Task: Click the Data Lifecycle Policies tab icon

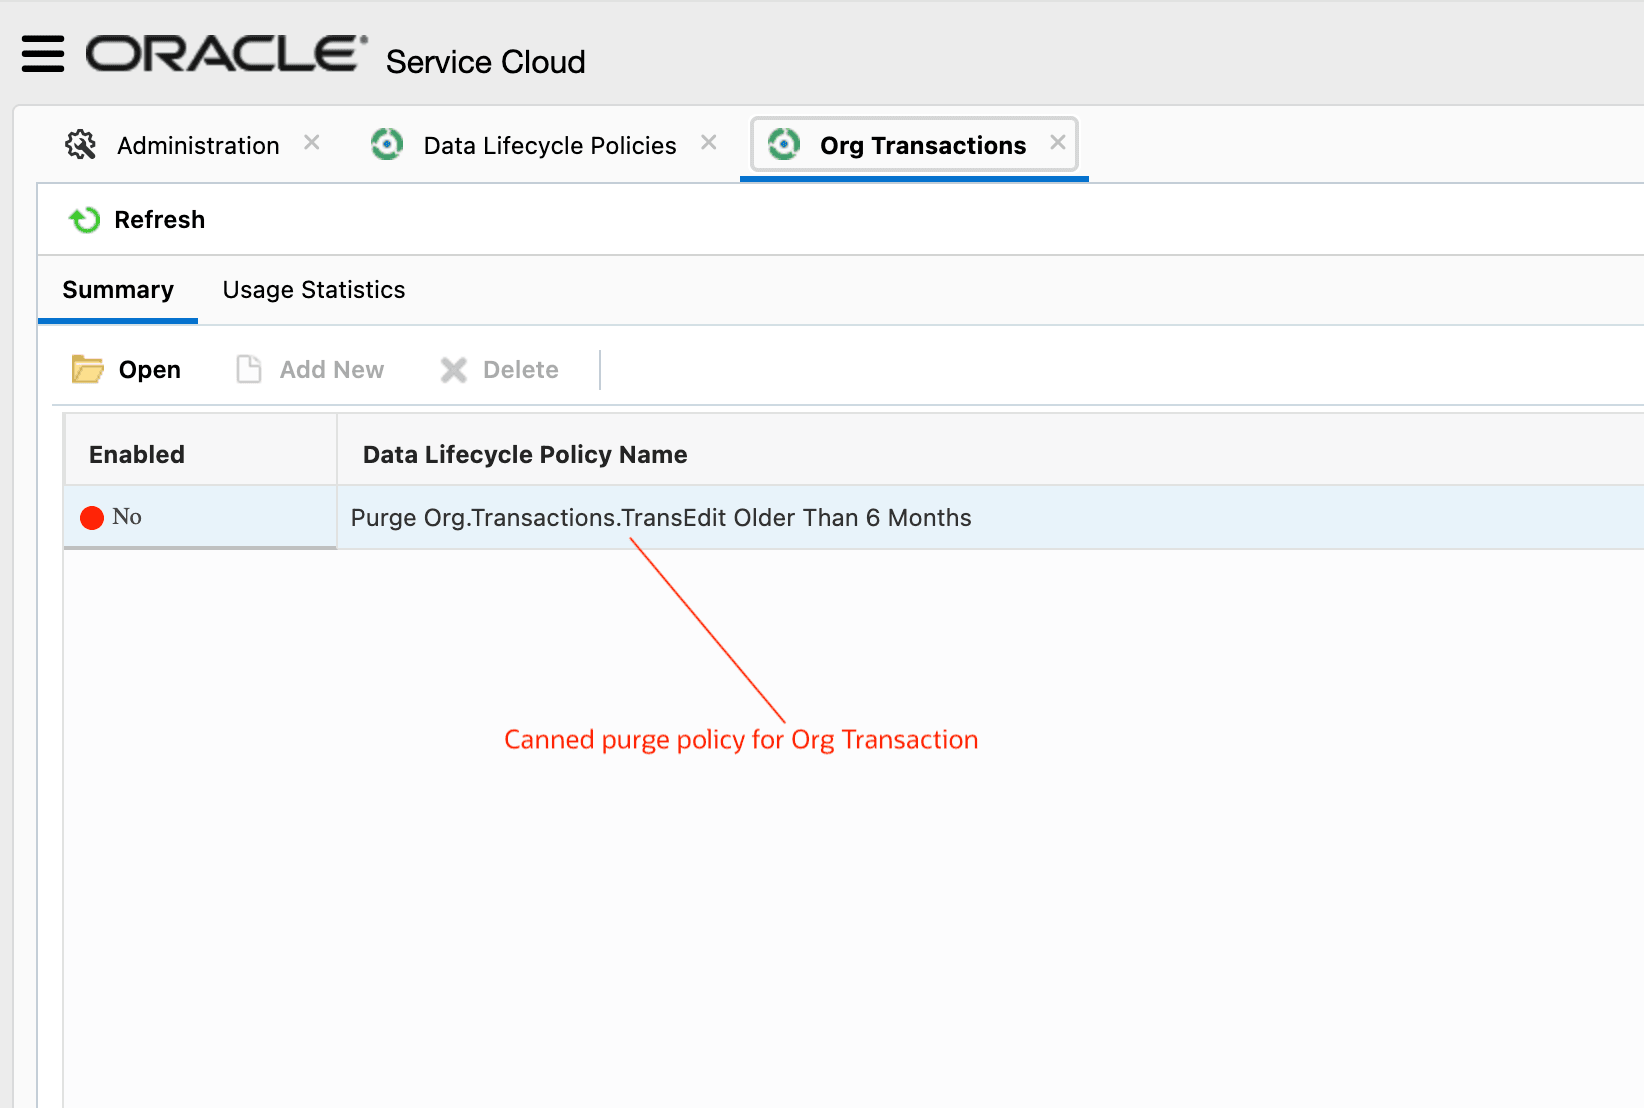Action: click(387, 145)
